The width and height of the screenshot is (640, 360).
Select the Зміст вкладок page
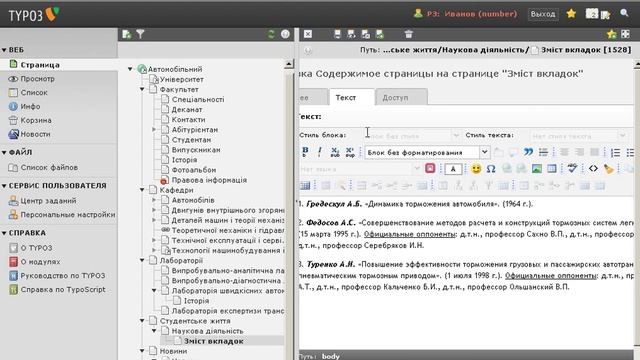[213, 341]
